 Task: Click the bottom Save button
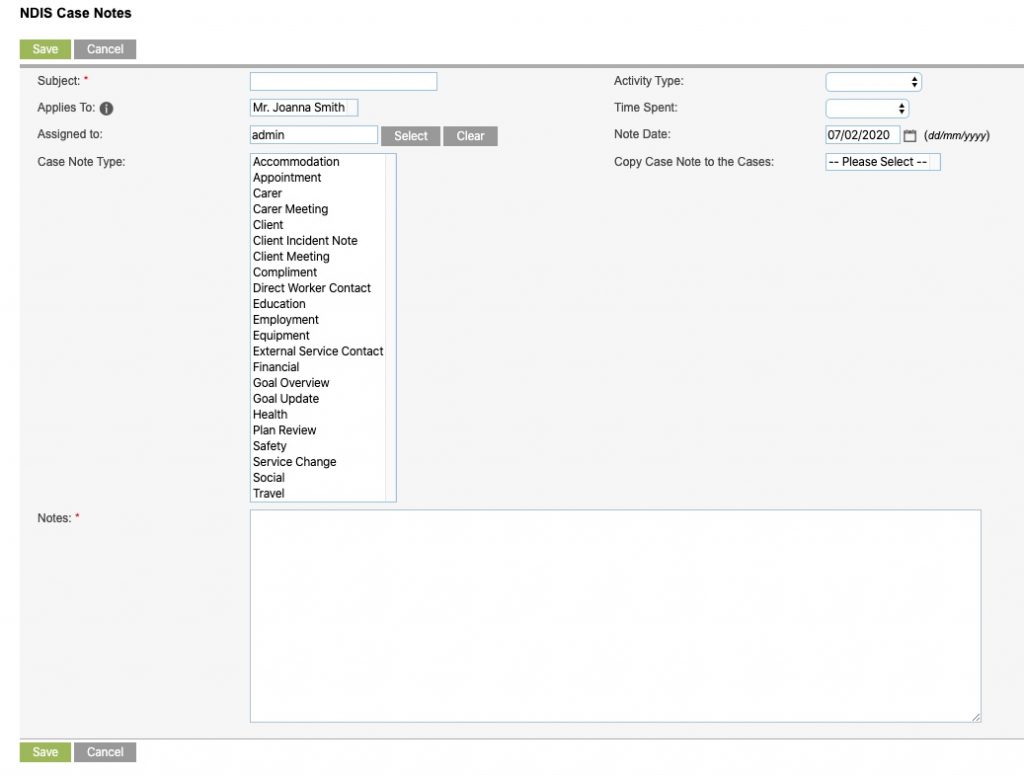coord(45,752)
